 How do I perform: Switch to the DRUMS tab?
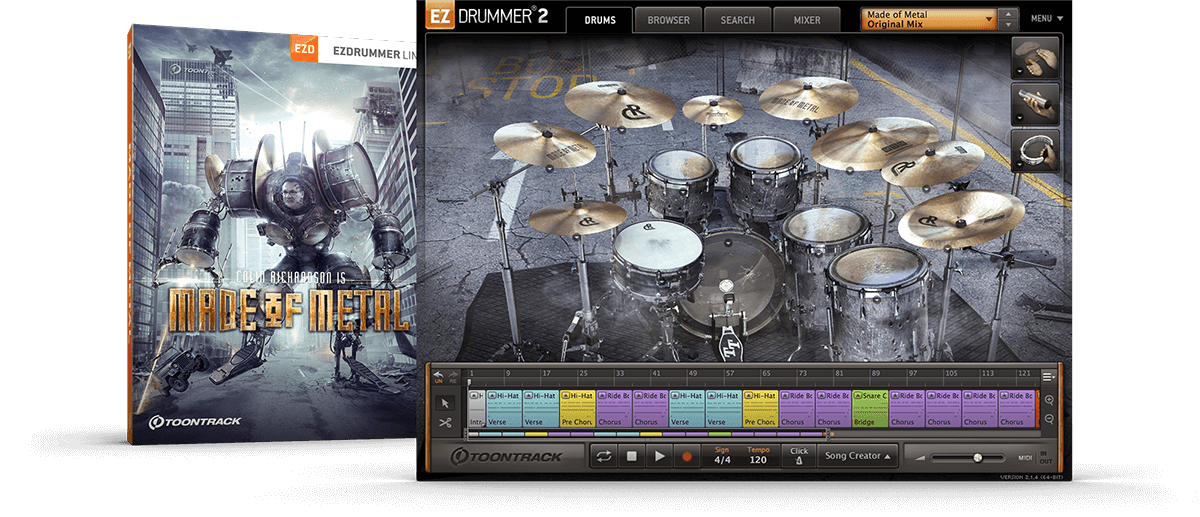coord(598,20)
